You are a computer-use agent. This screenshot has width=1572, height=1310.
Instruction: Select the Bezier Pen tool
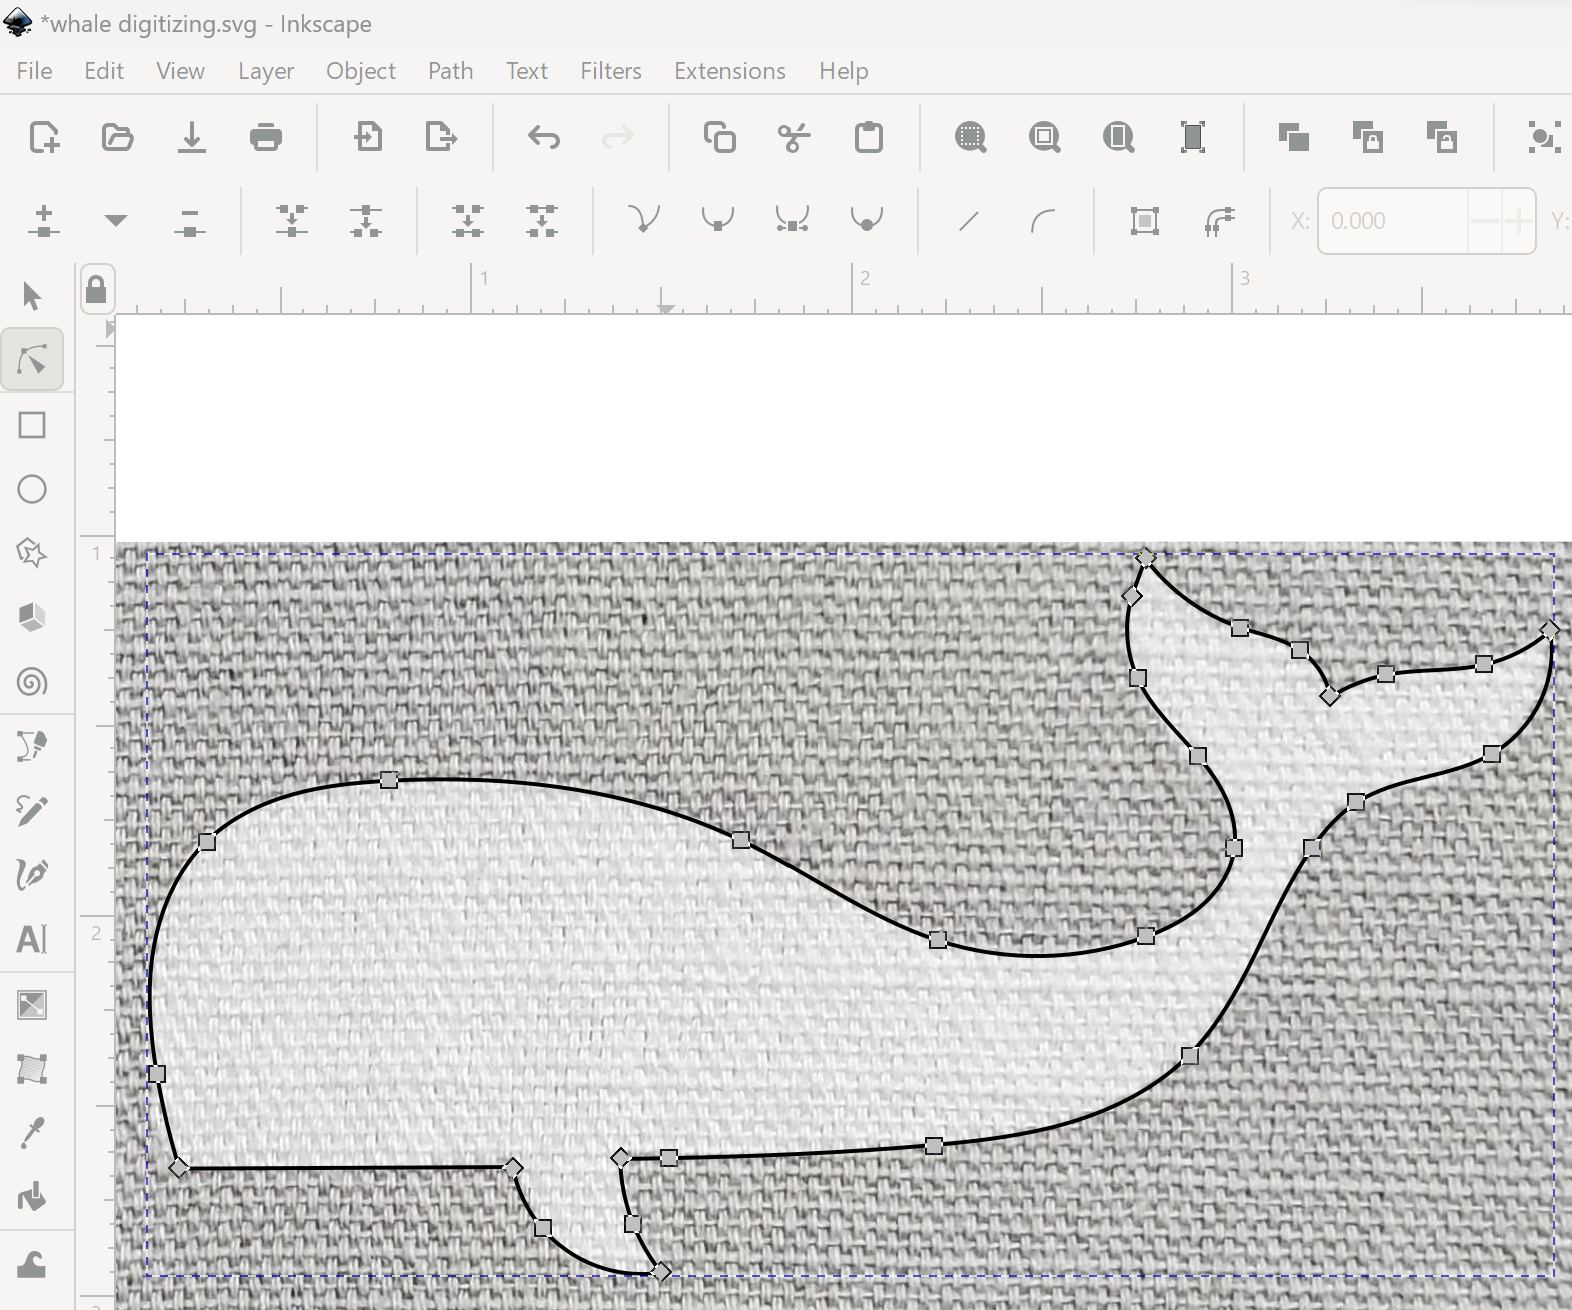[x=32, y=746]
